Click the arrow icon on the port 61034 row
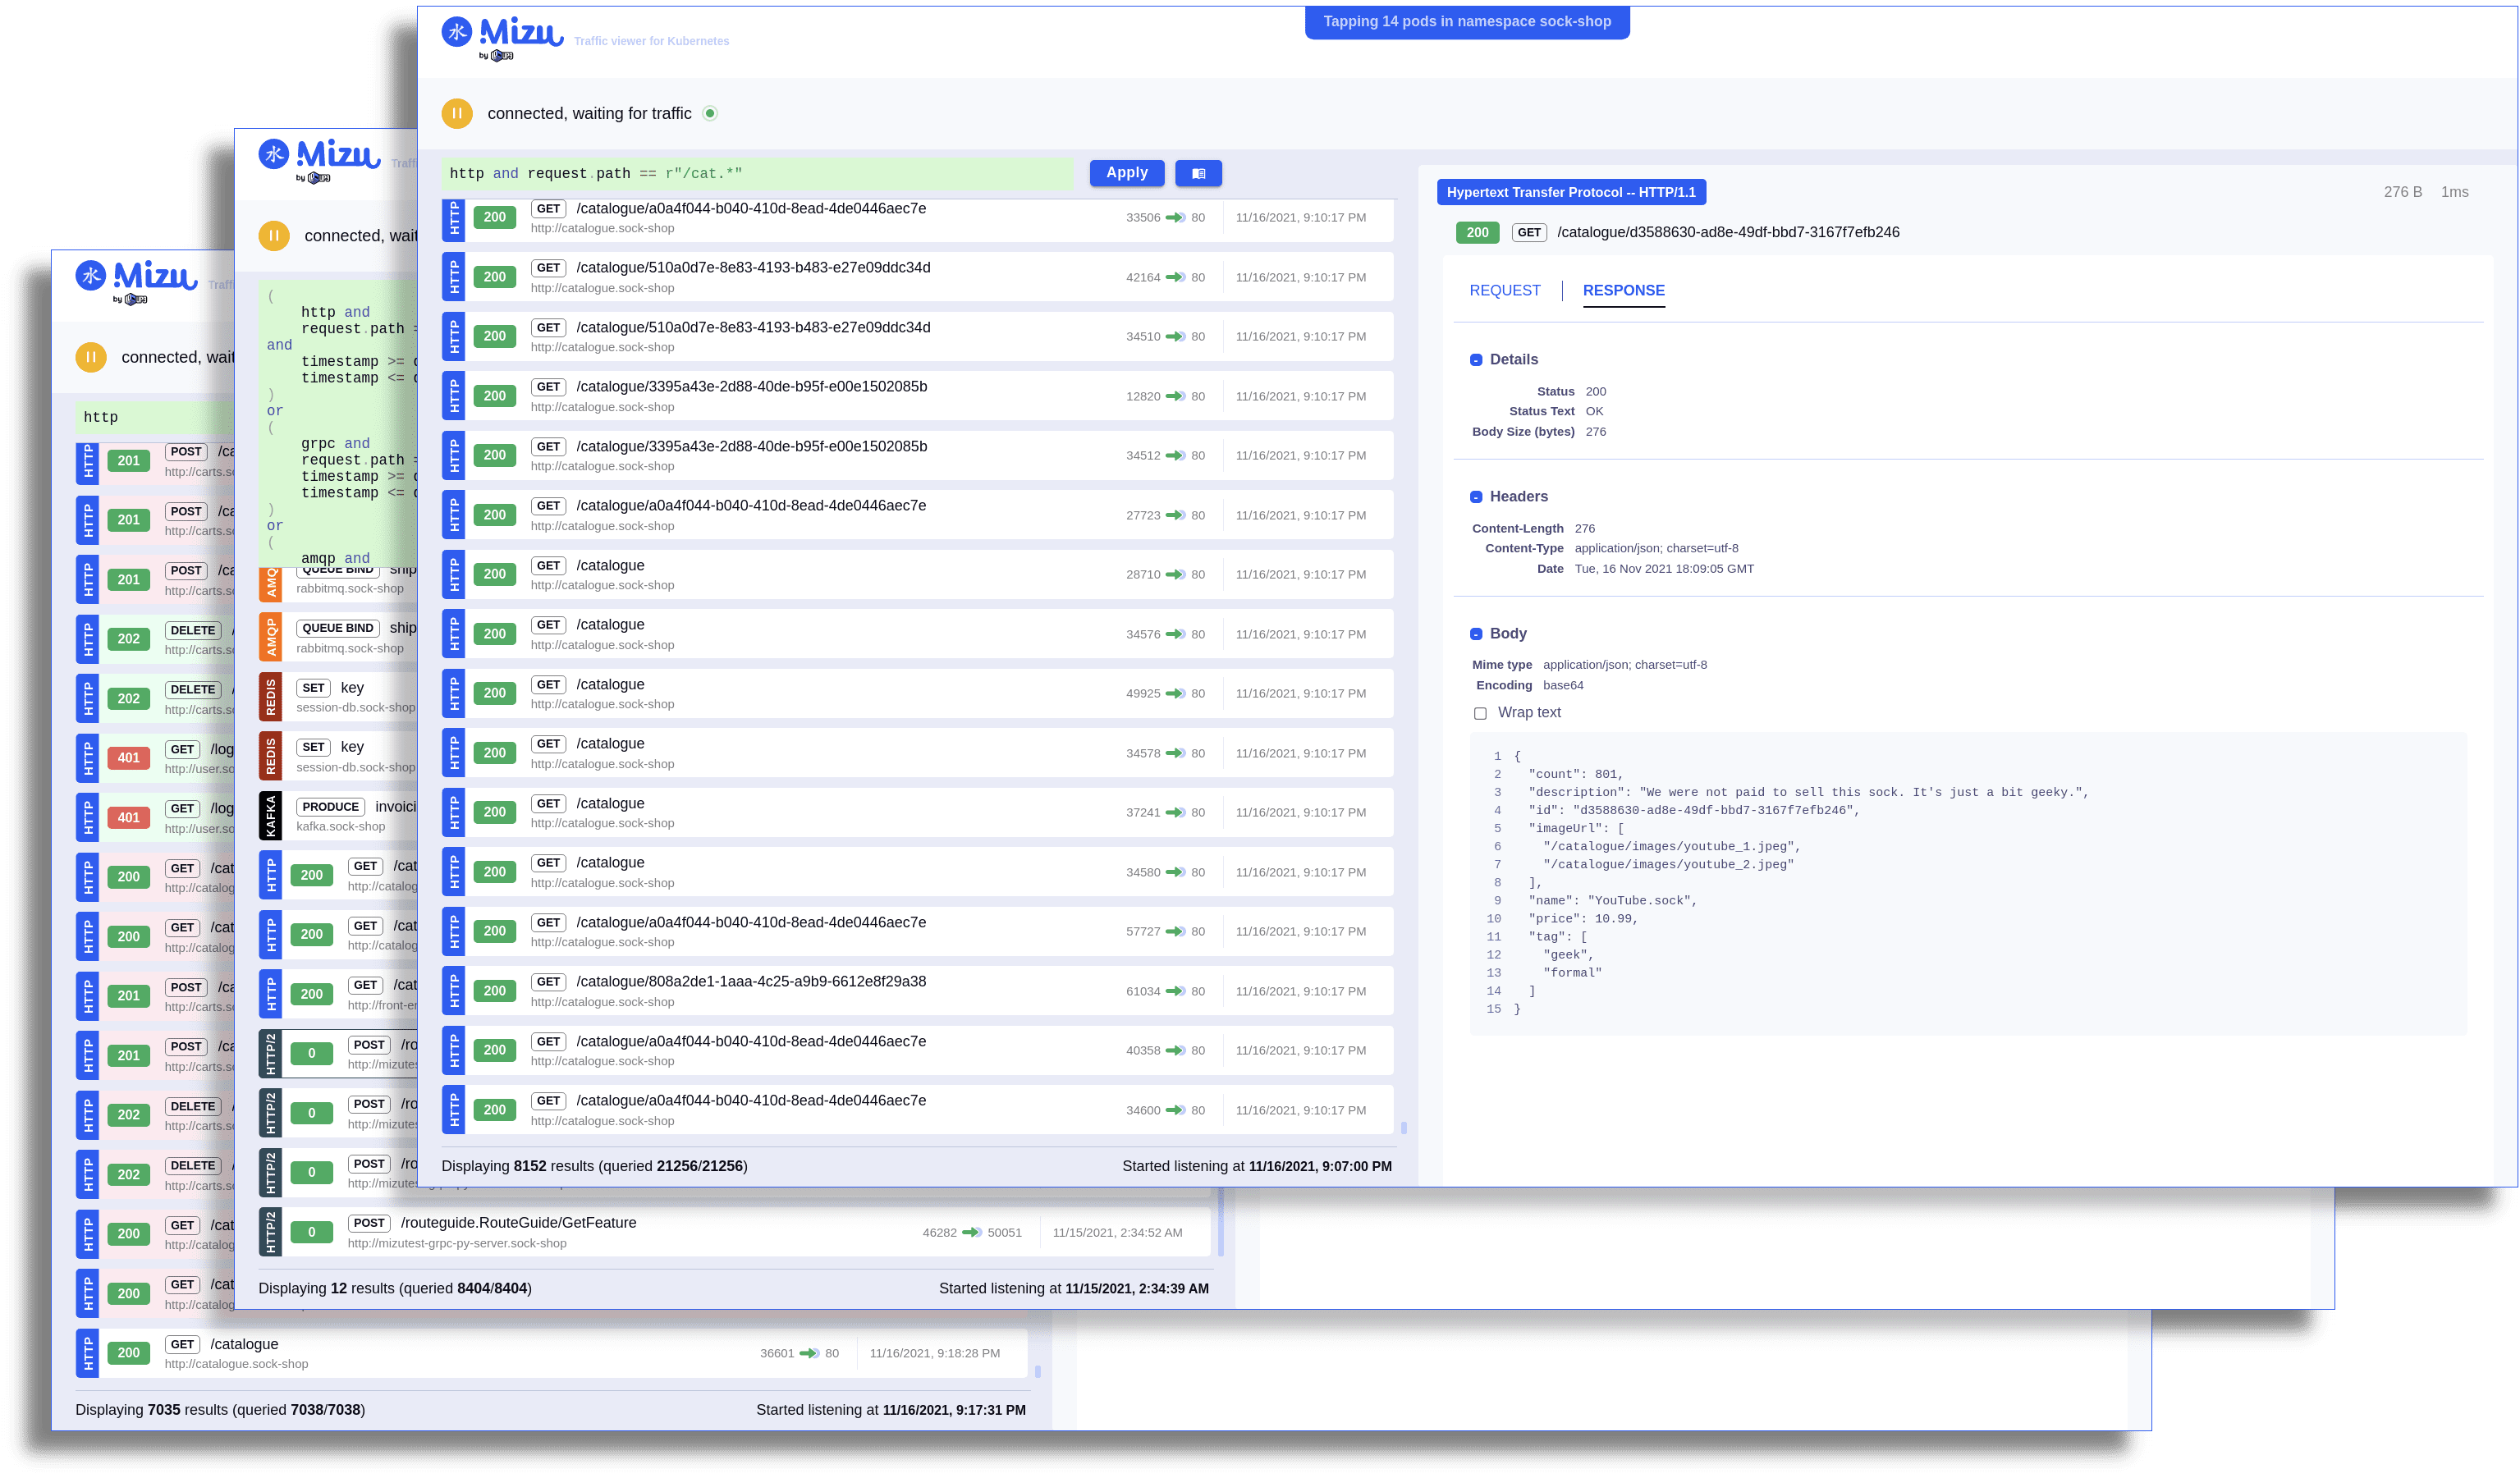 1175,991
